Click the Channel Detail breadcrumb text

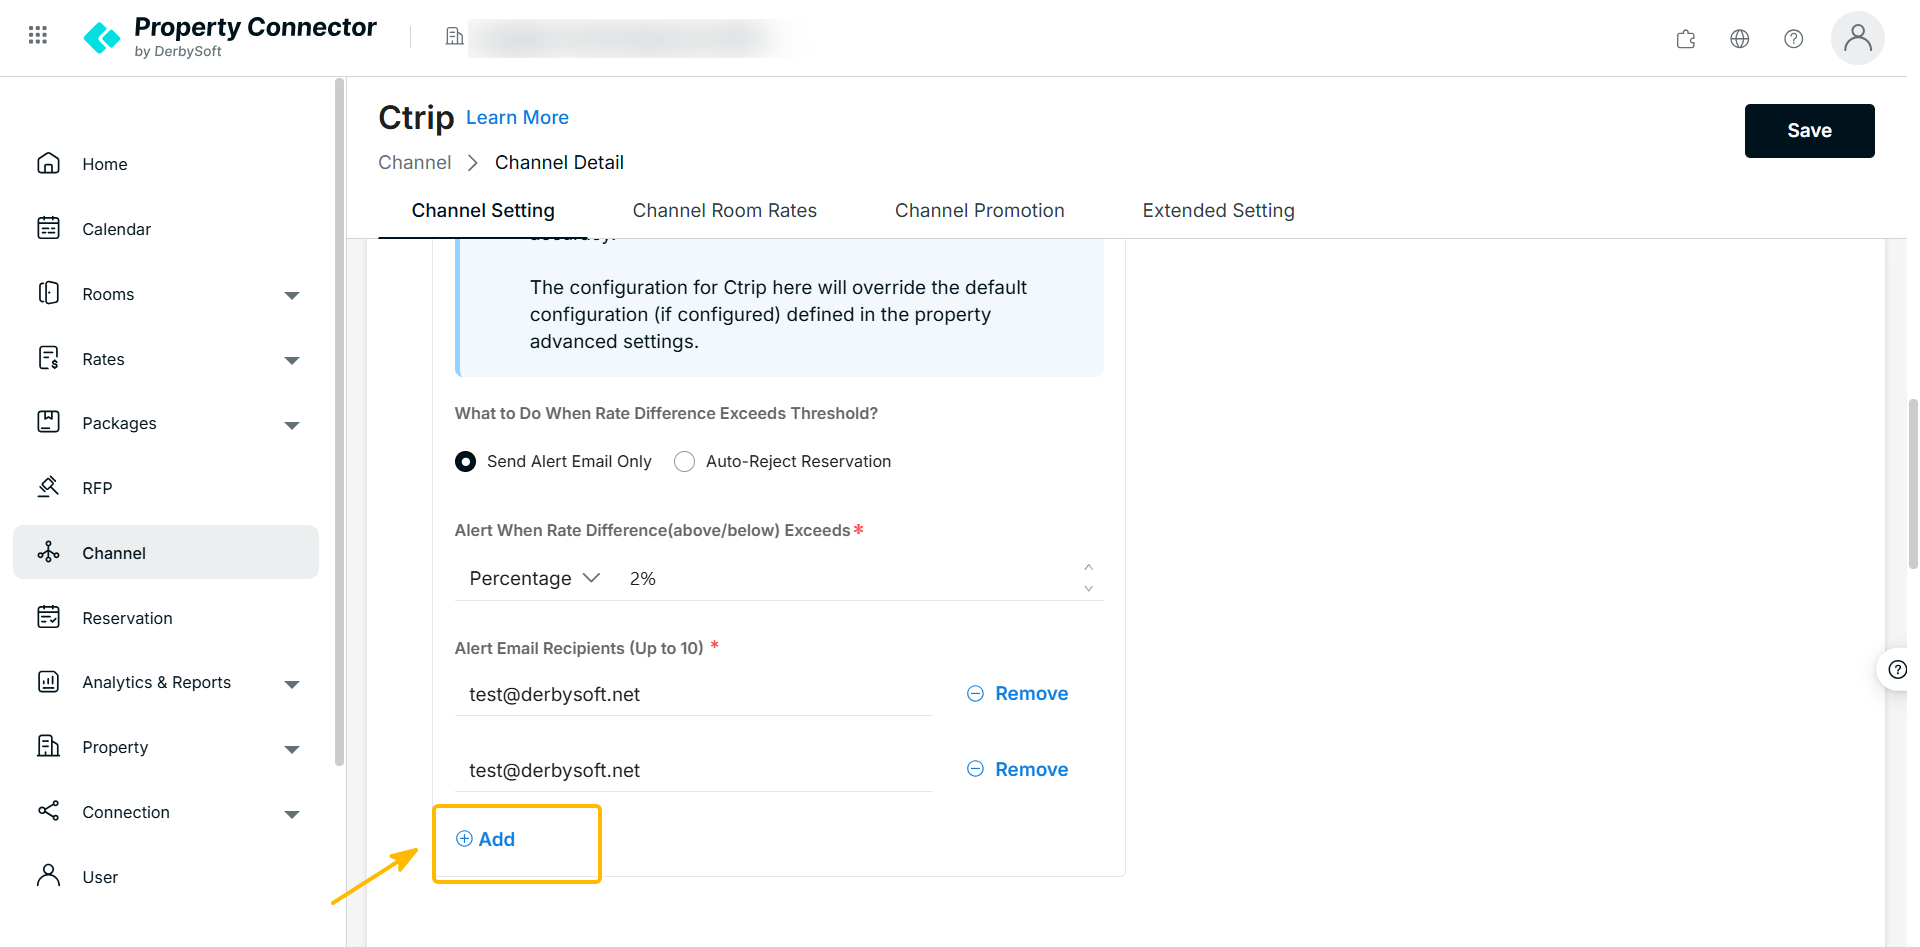559,162
